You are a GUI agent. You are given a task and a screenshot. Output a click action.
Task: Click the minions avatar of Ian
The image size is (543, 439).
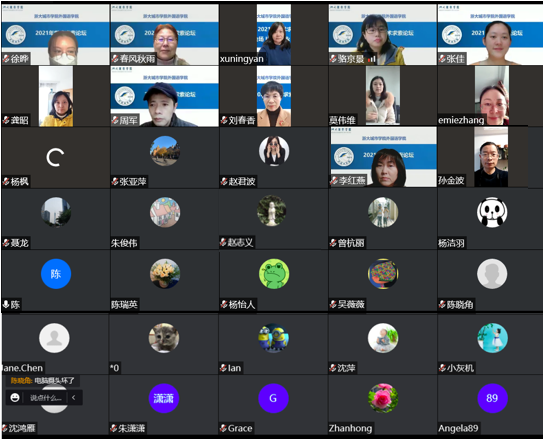[274, 338]
